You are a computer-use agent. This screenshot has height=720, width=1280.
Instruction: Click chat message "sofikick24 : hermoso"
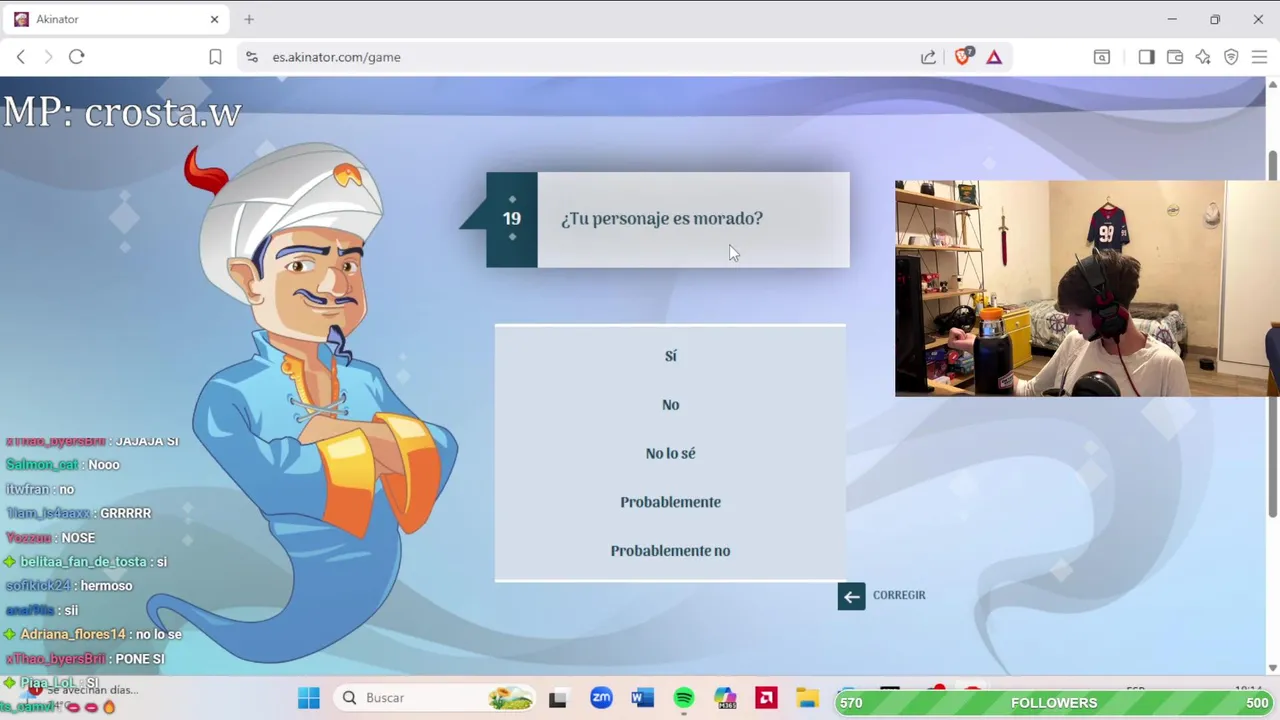point(69,586)
